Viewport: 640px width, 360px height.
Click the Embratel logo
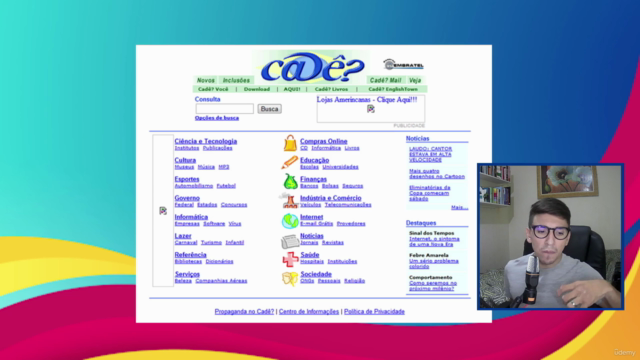[x=403, y=64]
